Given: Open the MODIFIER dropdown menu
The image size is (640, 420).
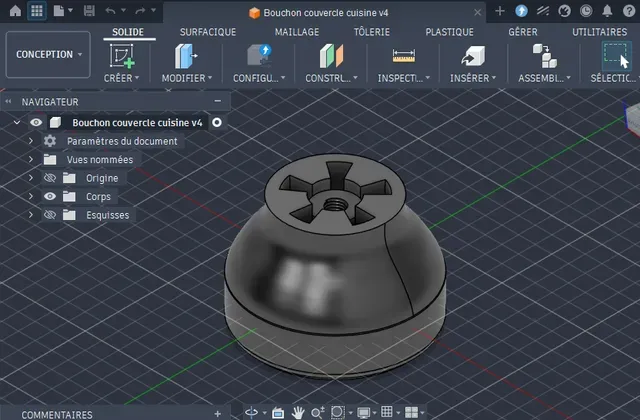Looking at the screenshot, I should pos(187,78).
